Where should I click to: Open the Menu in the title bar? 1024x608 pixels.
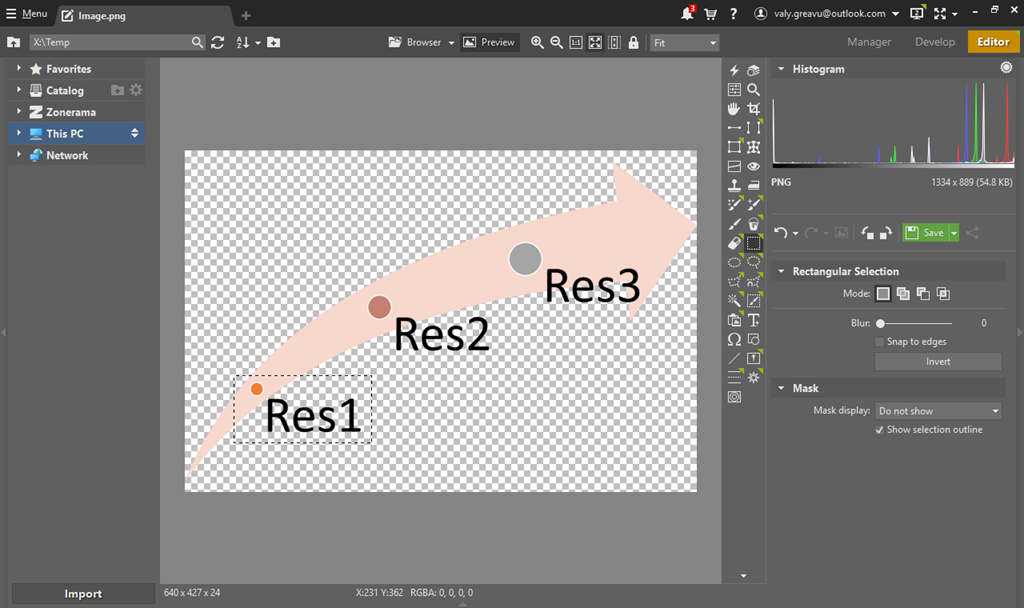point(27,14)
